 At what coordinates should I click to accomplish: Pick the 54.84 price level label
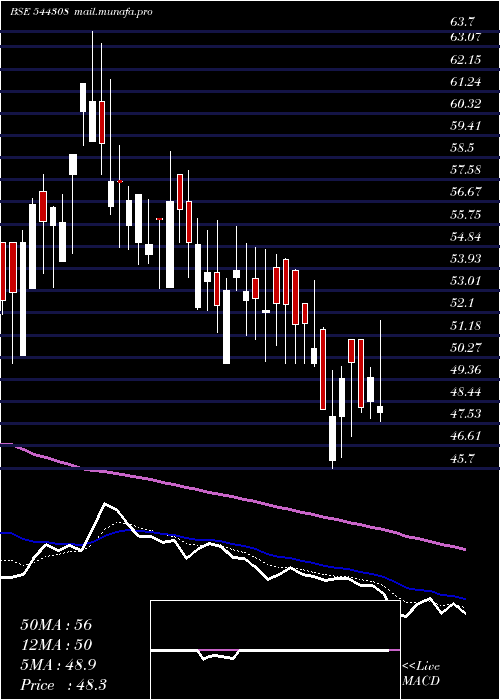point(466,236)
